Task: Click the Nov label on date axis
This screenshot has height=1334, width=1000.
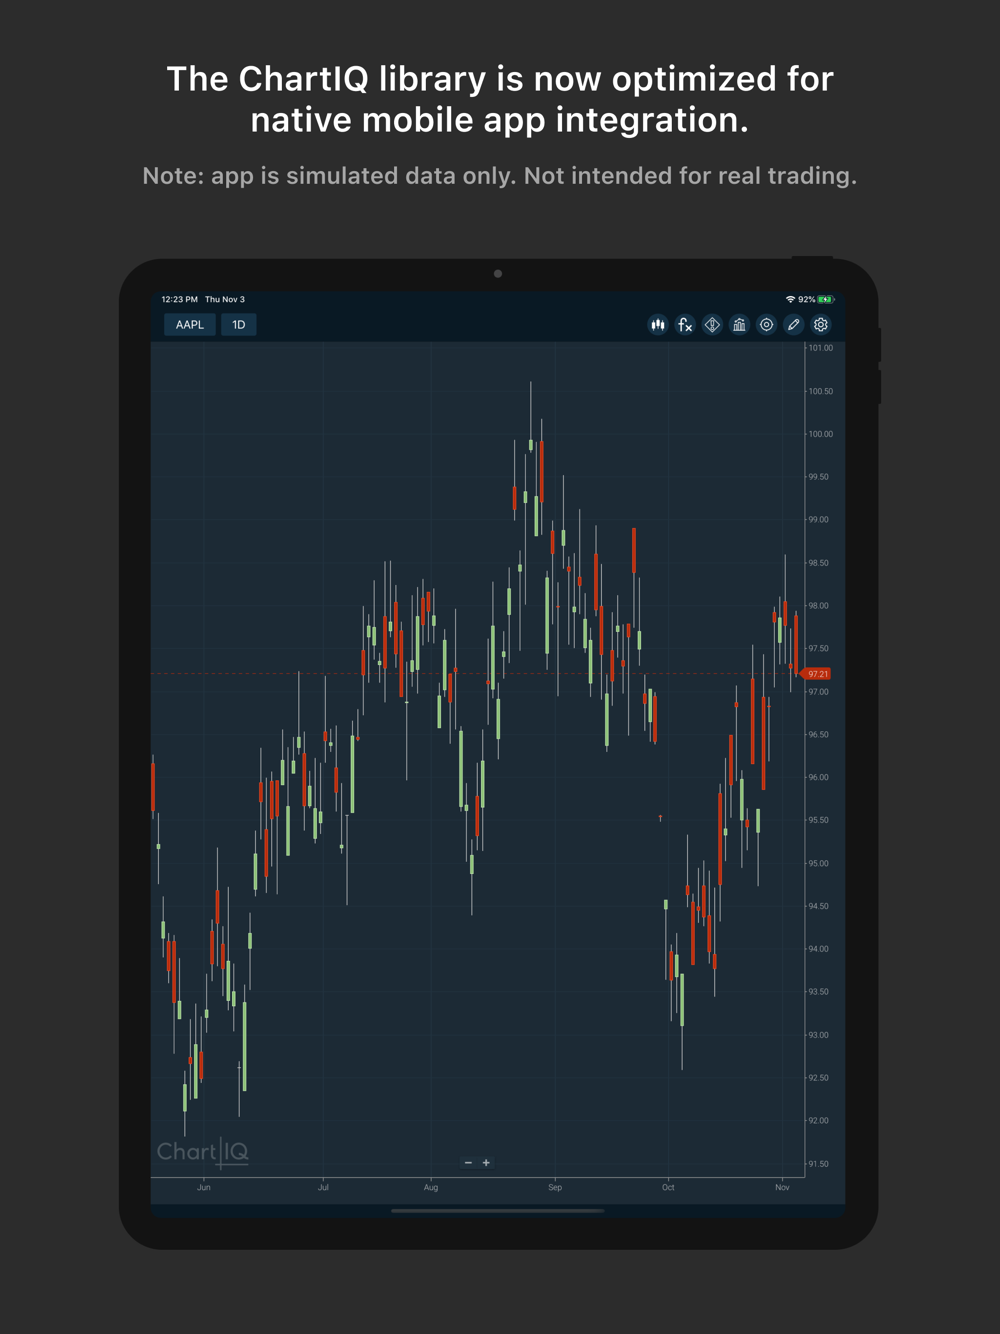Action: point(782,1188)
